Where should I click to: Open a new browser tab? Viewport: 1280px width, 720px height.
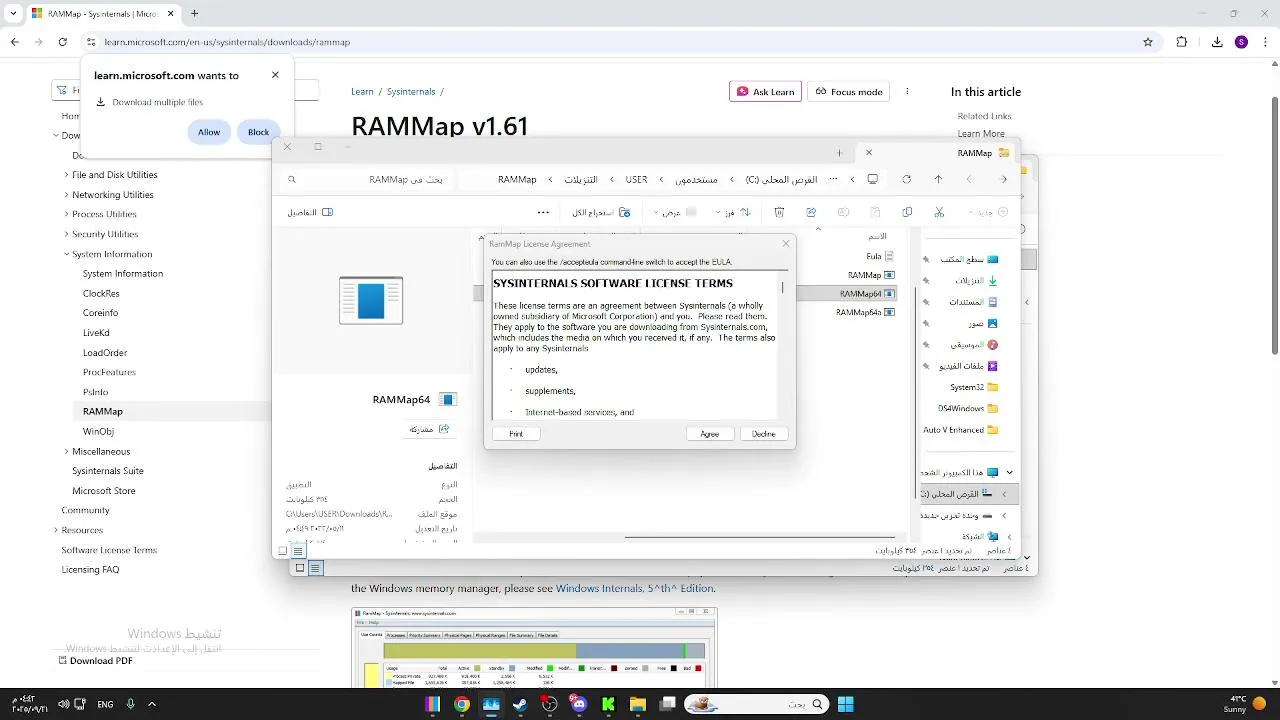(194, 14)
